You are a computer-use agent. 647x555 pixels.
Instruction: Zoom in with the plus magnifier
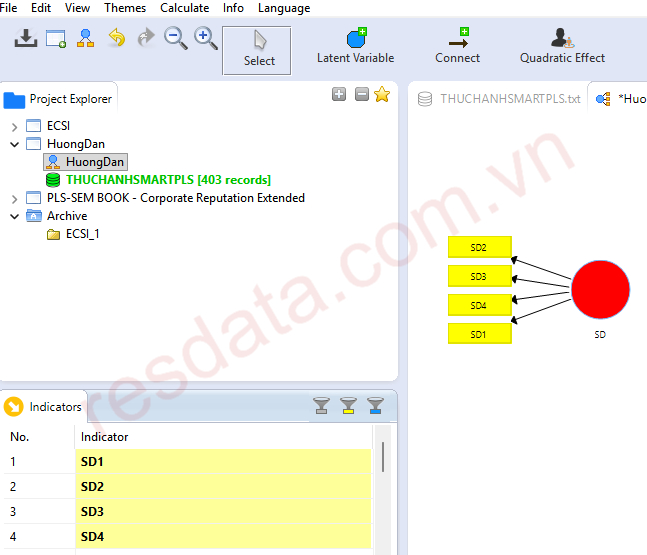[206, 39]
